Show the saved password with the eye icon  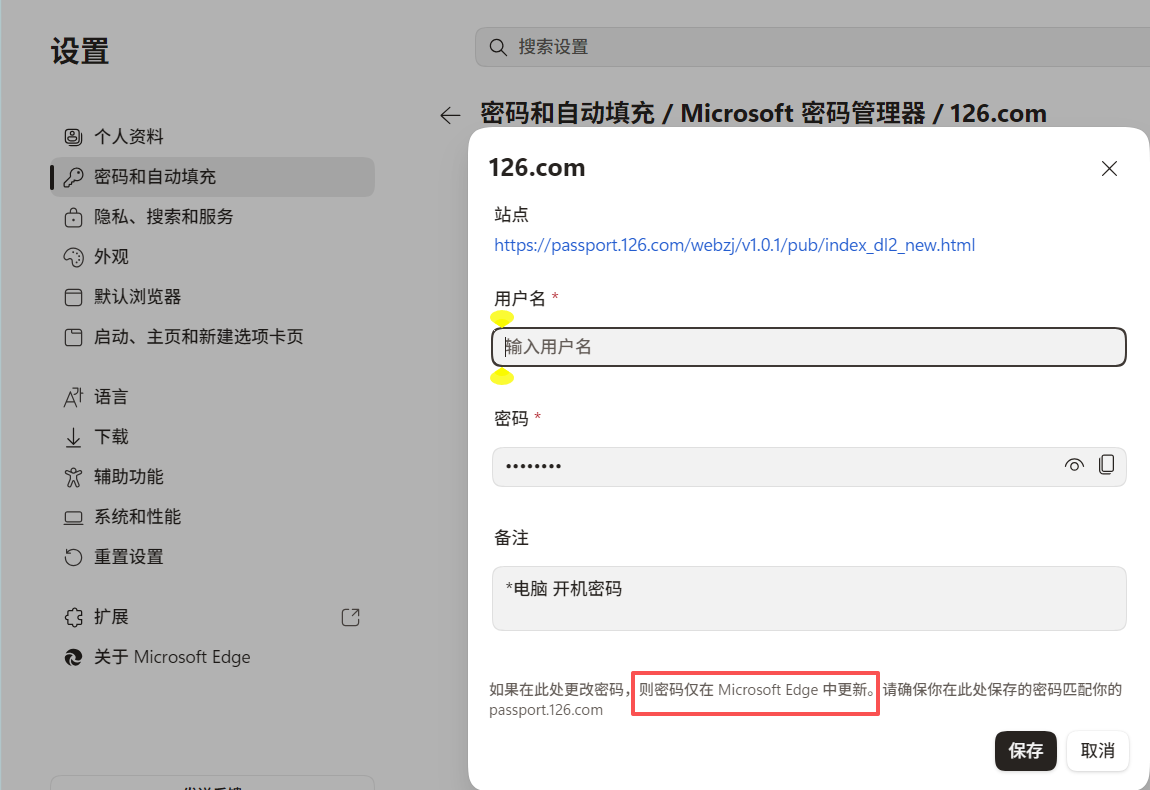[x=1074, y=465]
